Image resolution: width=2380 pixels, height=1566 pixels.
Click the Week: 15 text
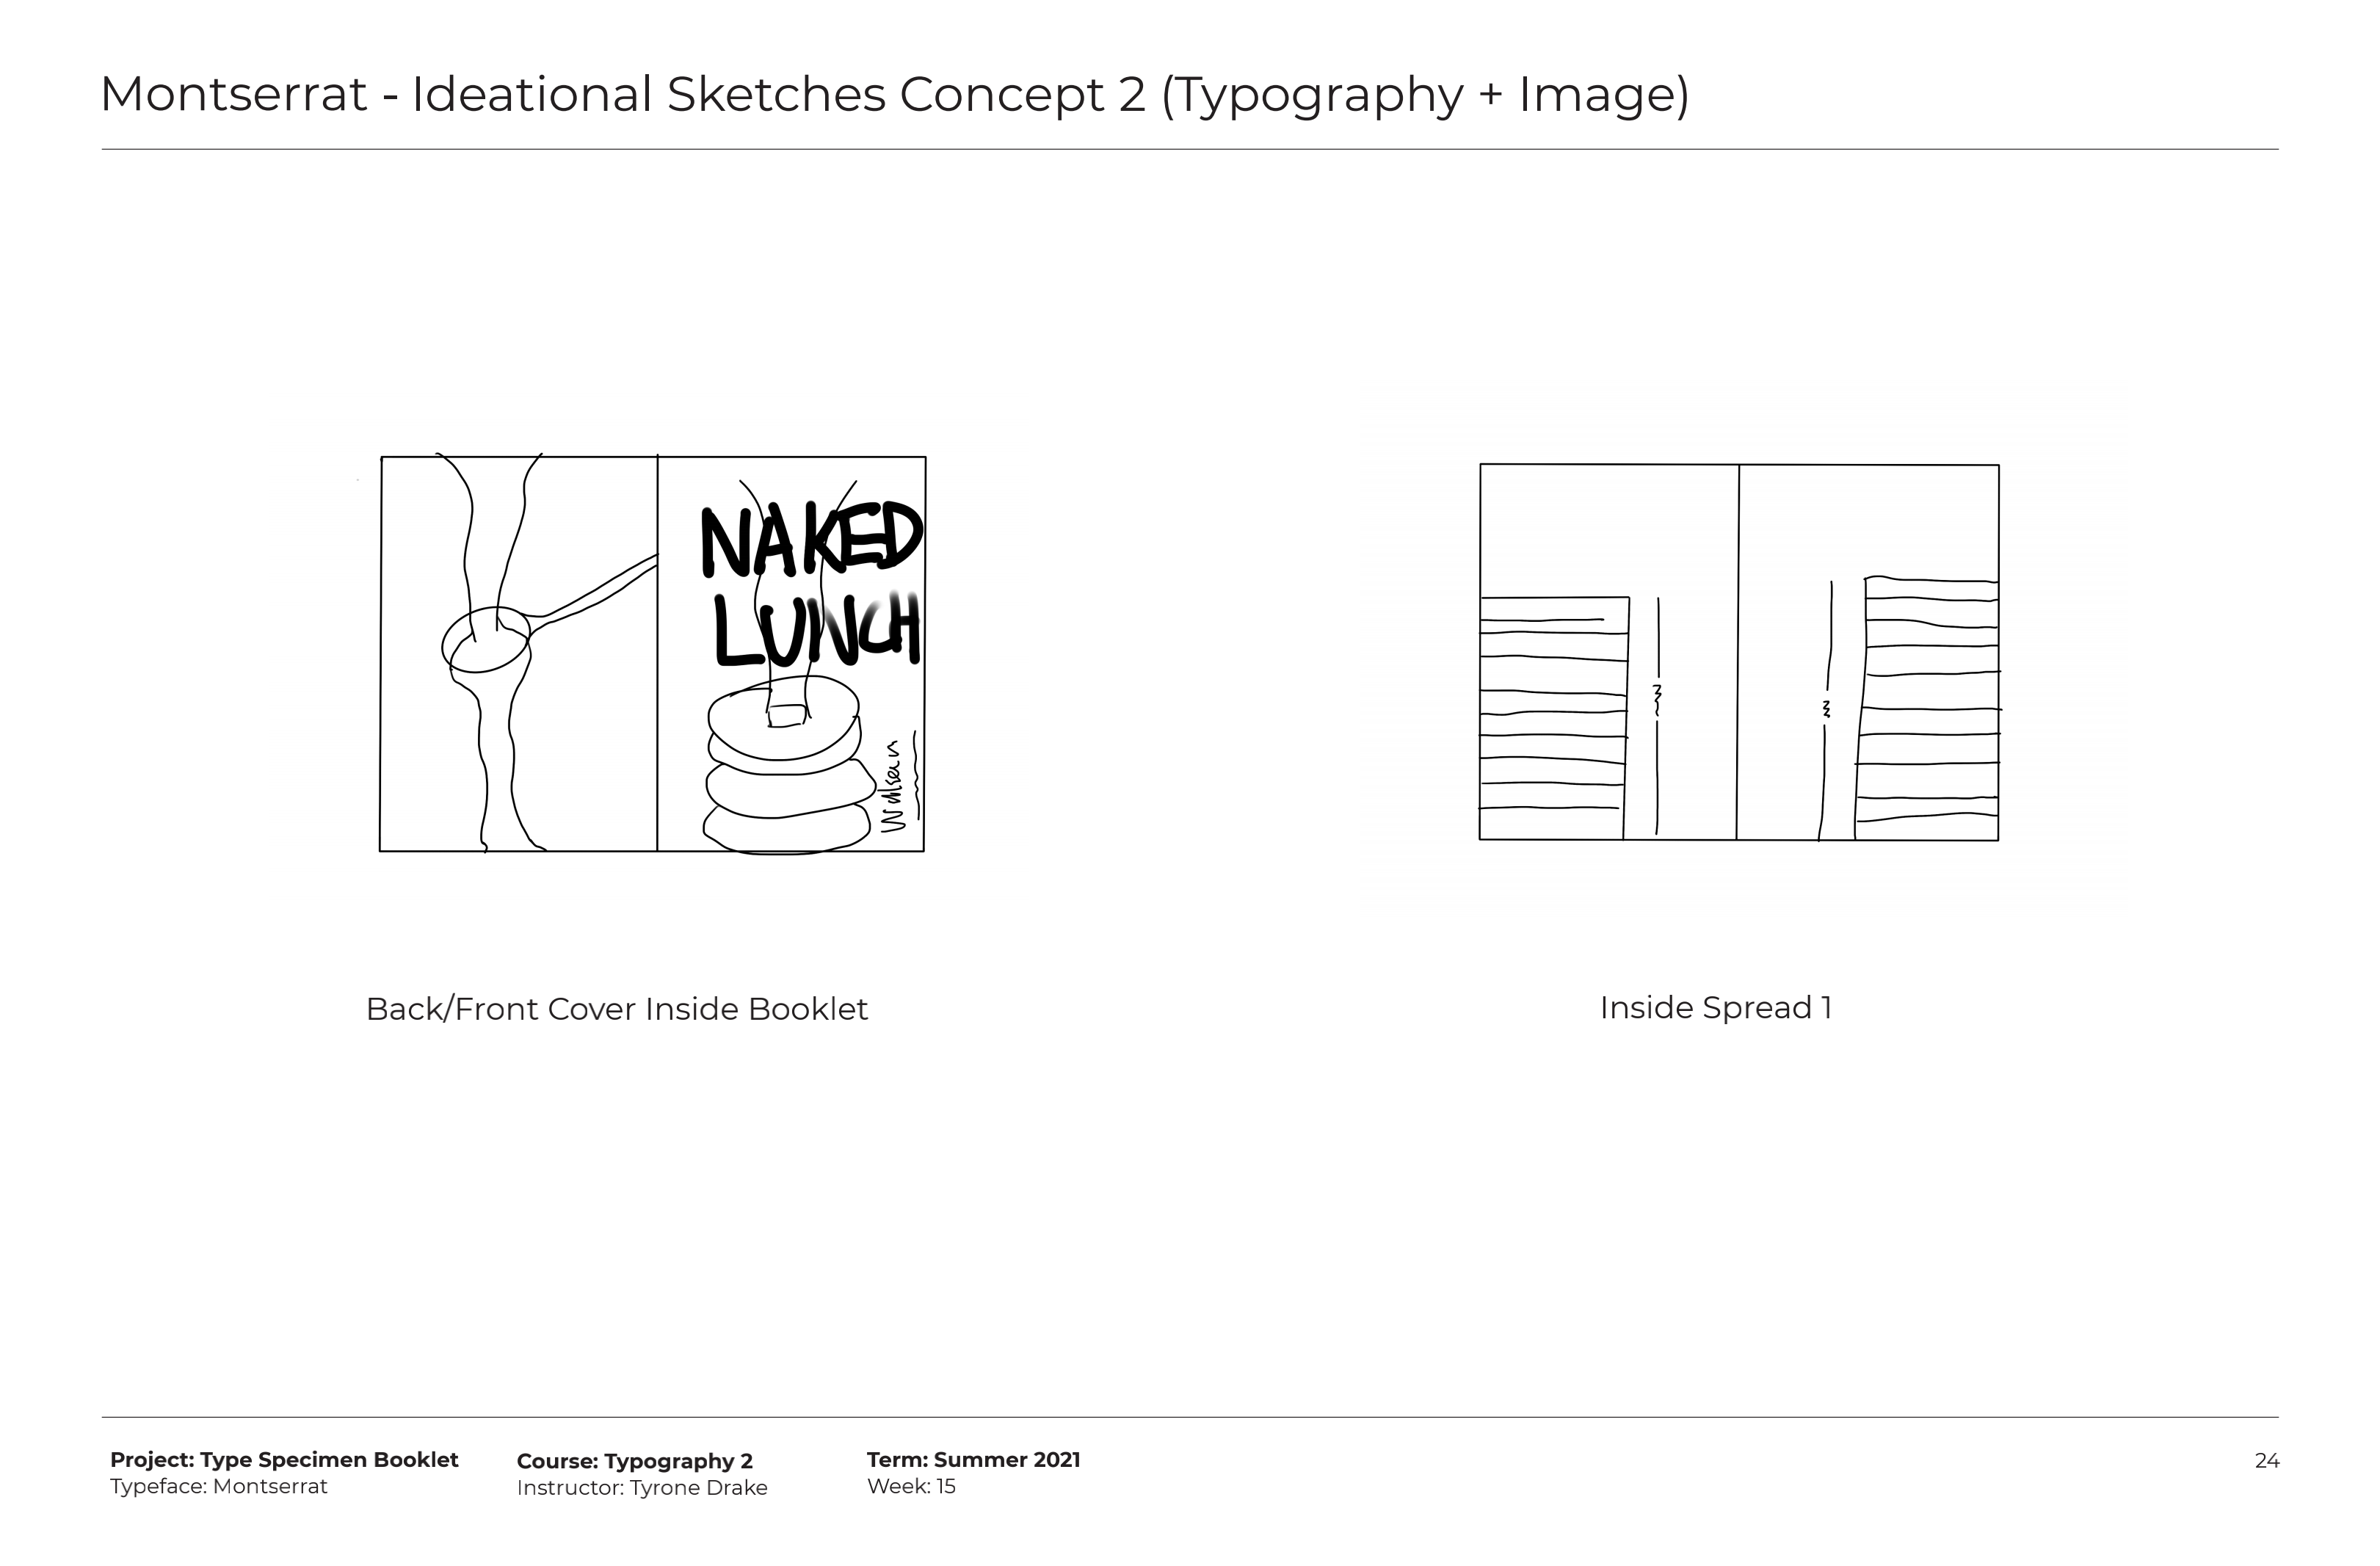(x=910, y=1487)
